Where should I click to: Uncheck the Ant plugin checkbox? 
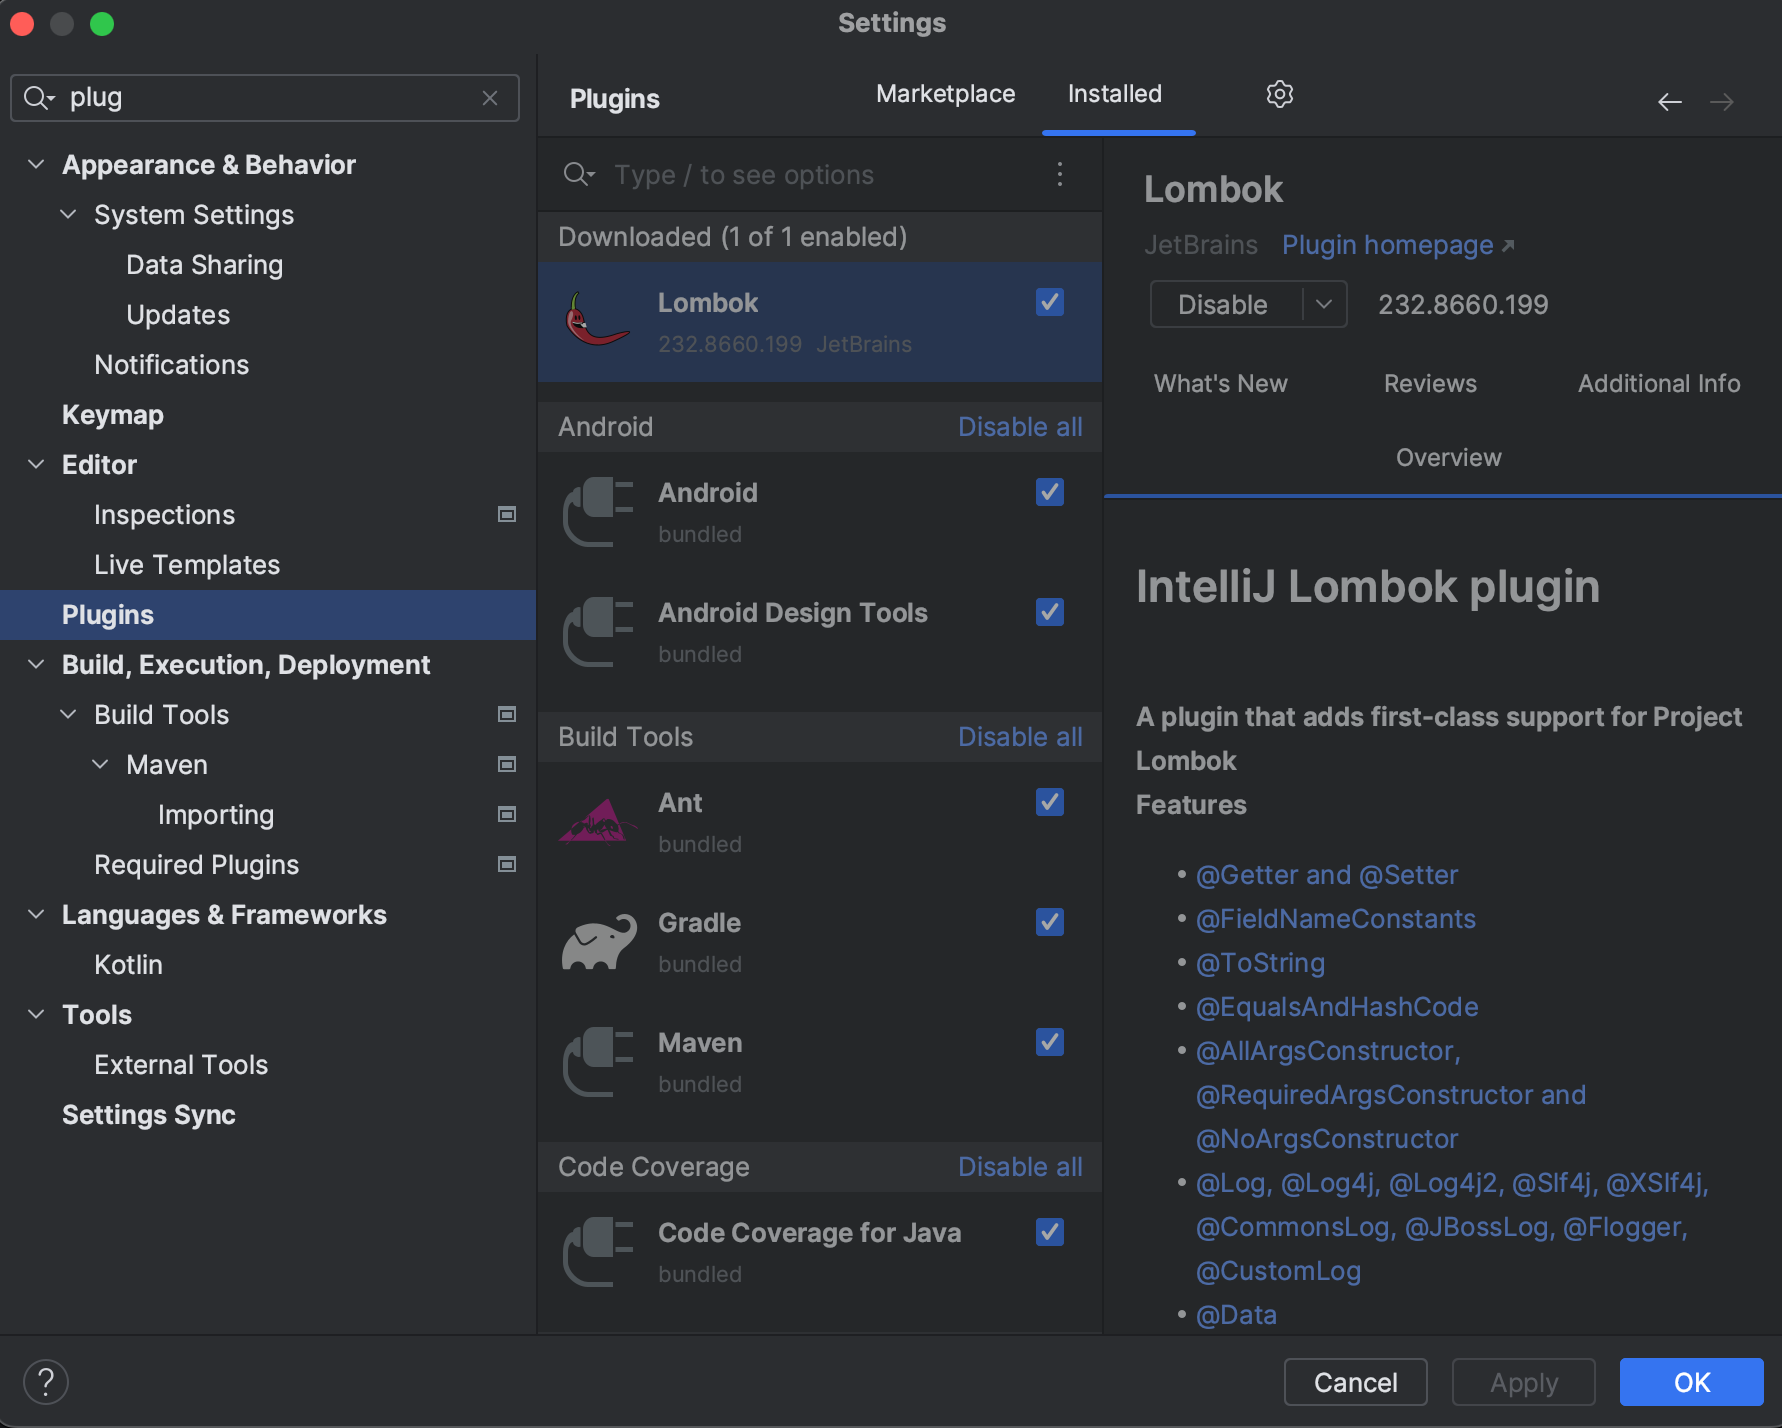(1050, 802)
